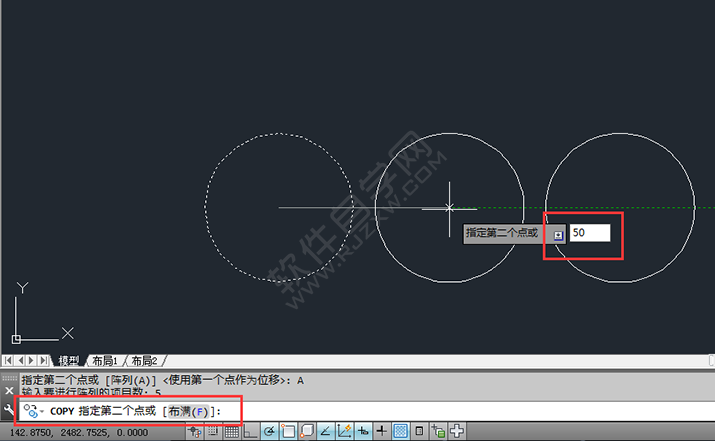Click the UCS origin icon square
This screenshot has height=441, width=715.
(16, 339)
